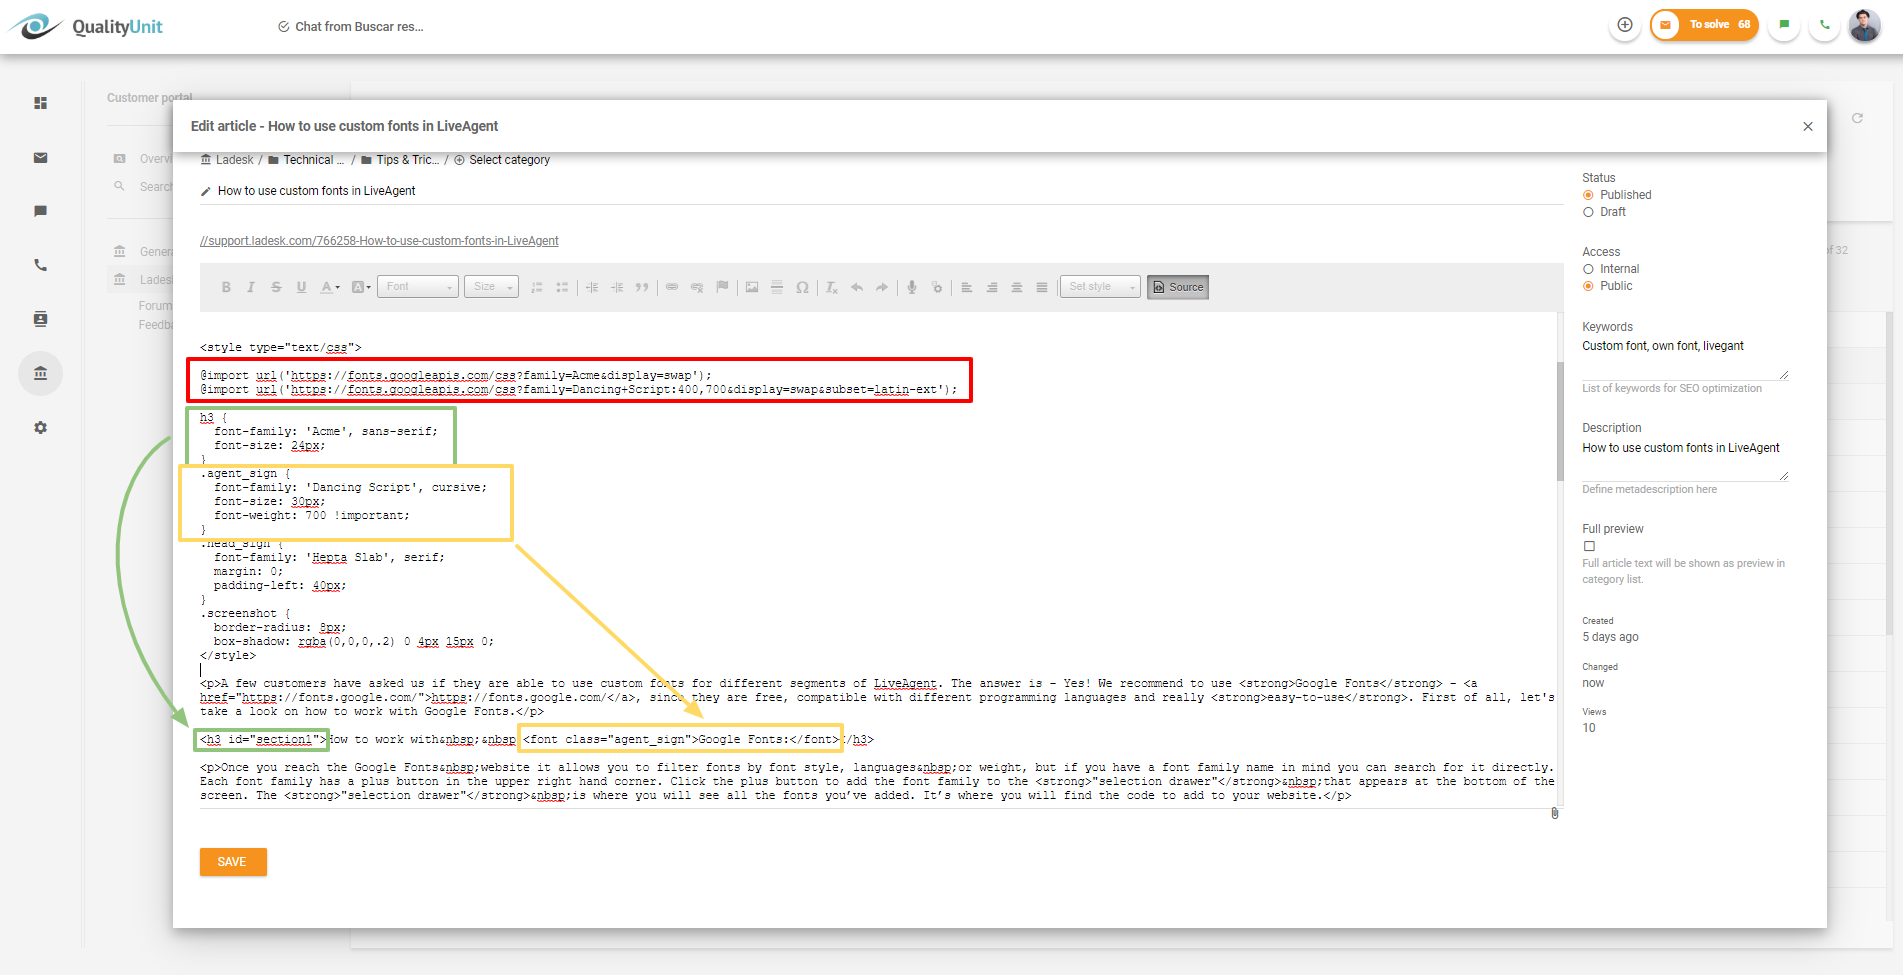Remove the hyperlink (unlink icon)
Screen dimensions: 1903x975
click(x=697, y=287)
